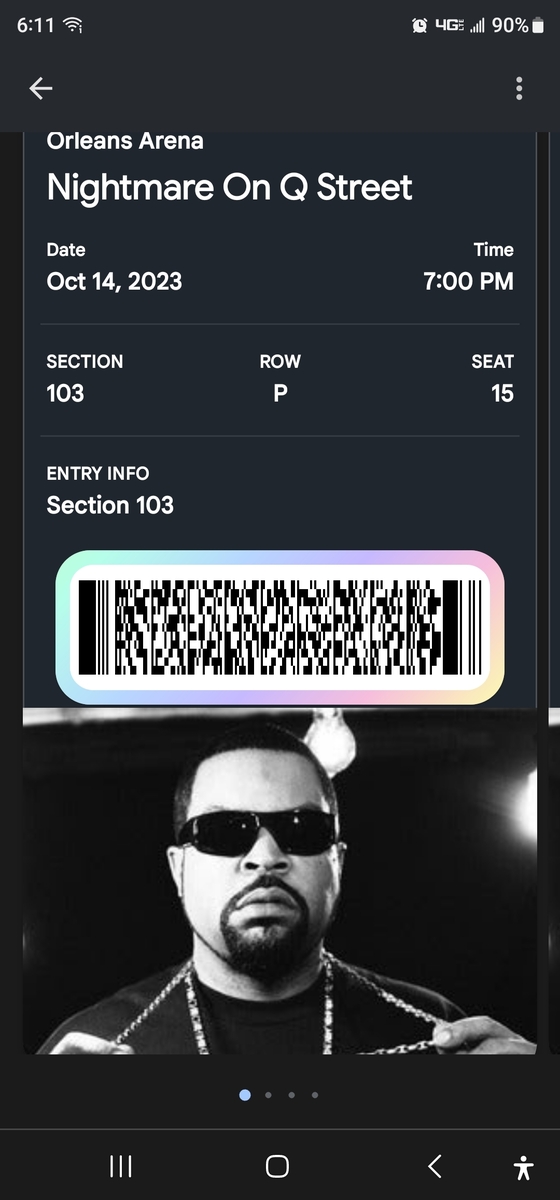
Task: Tap the black-and-white artist photo
Action: 280,881
